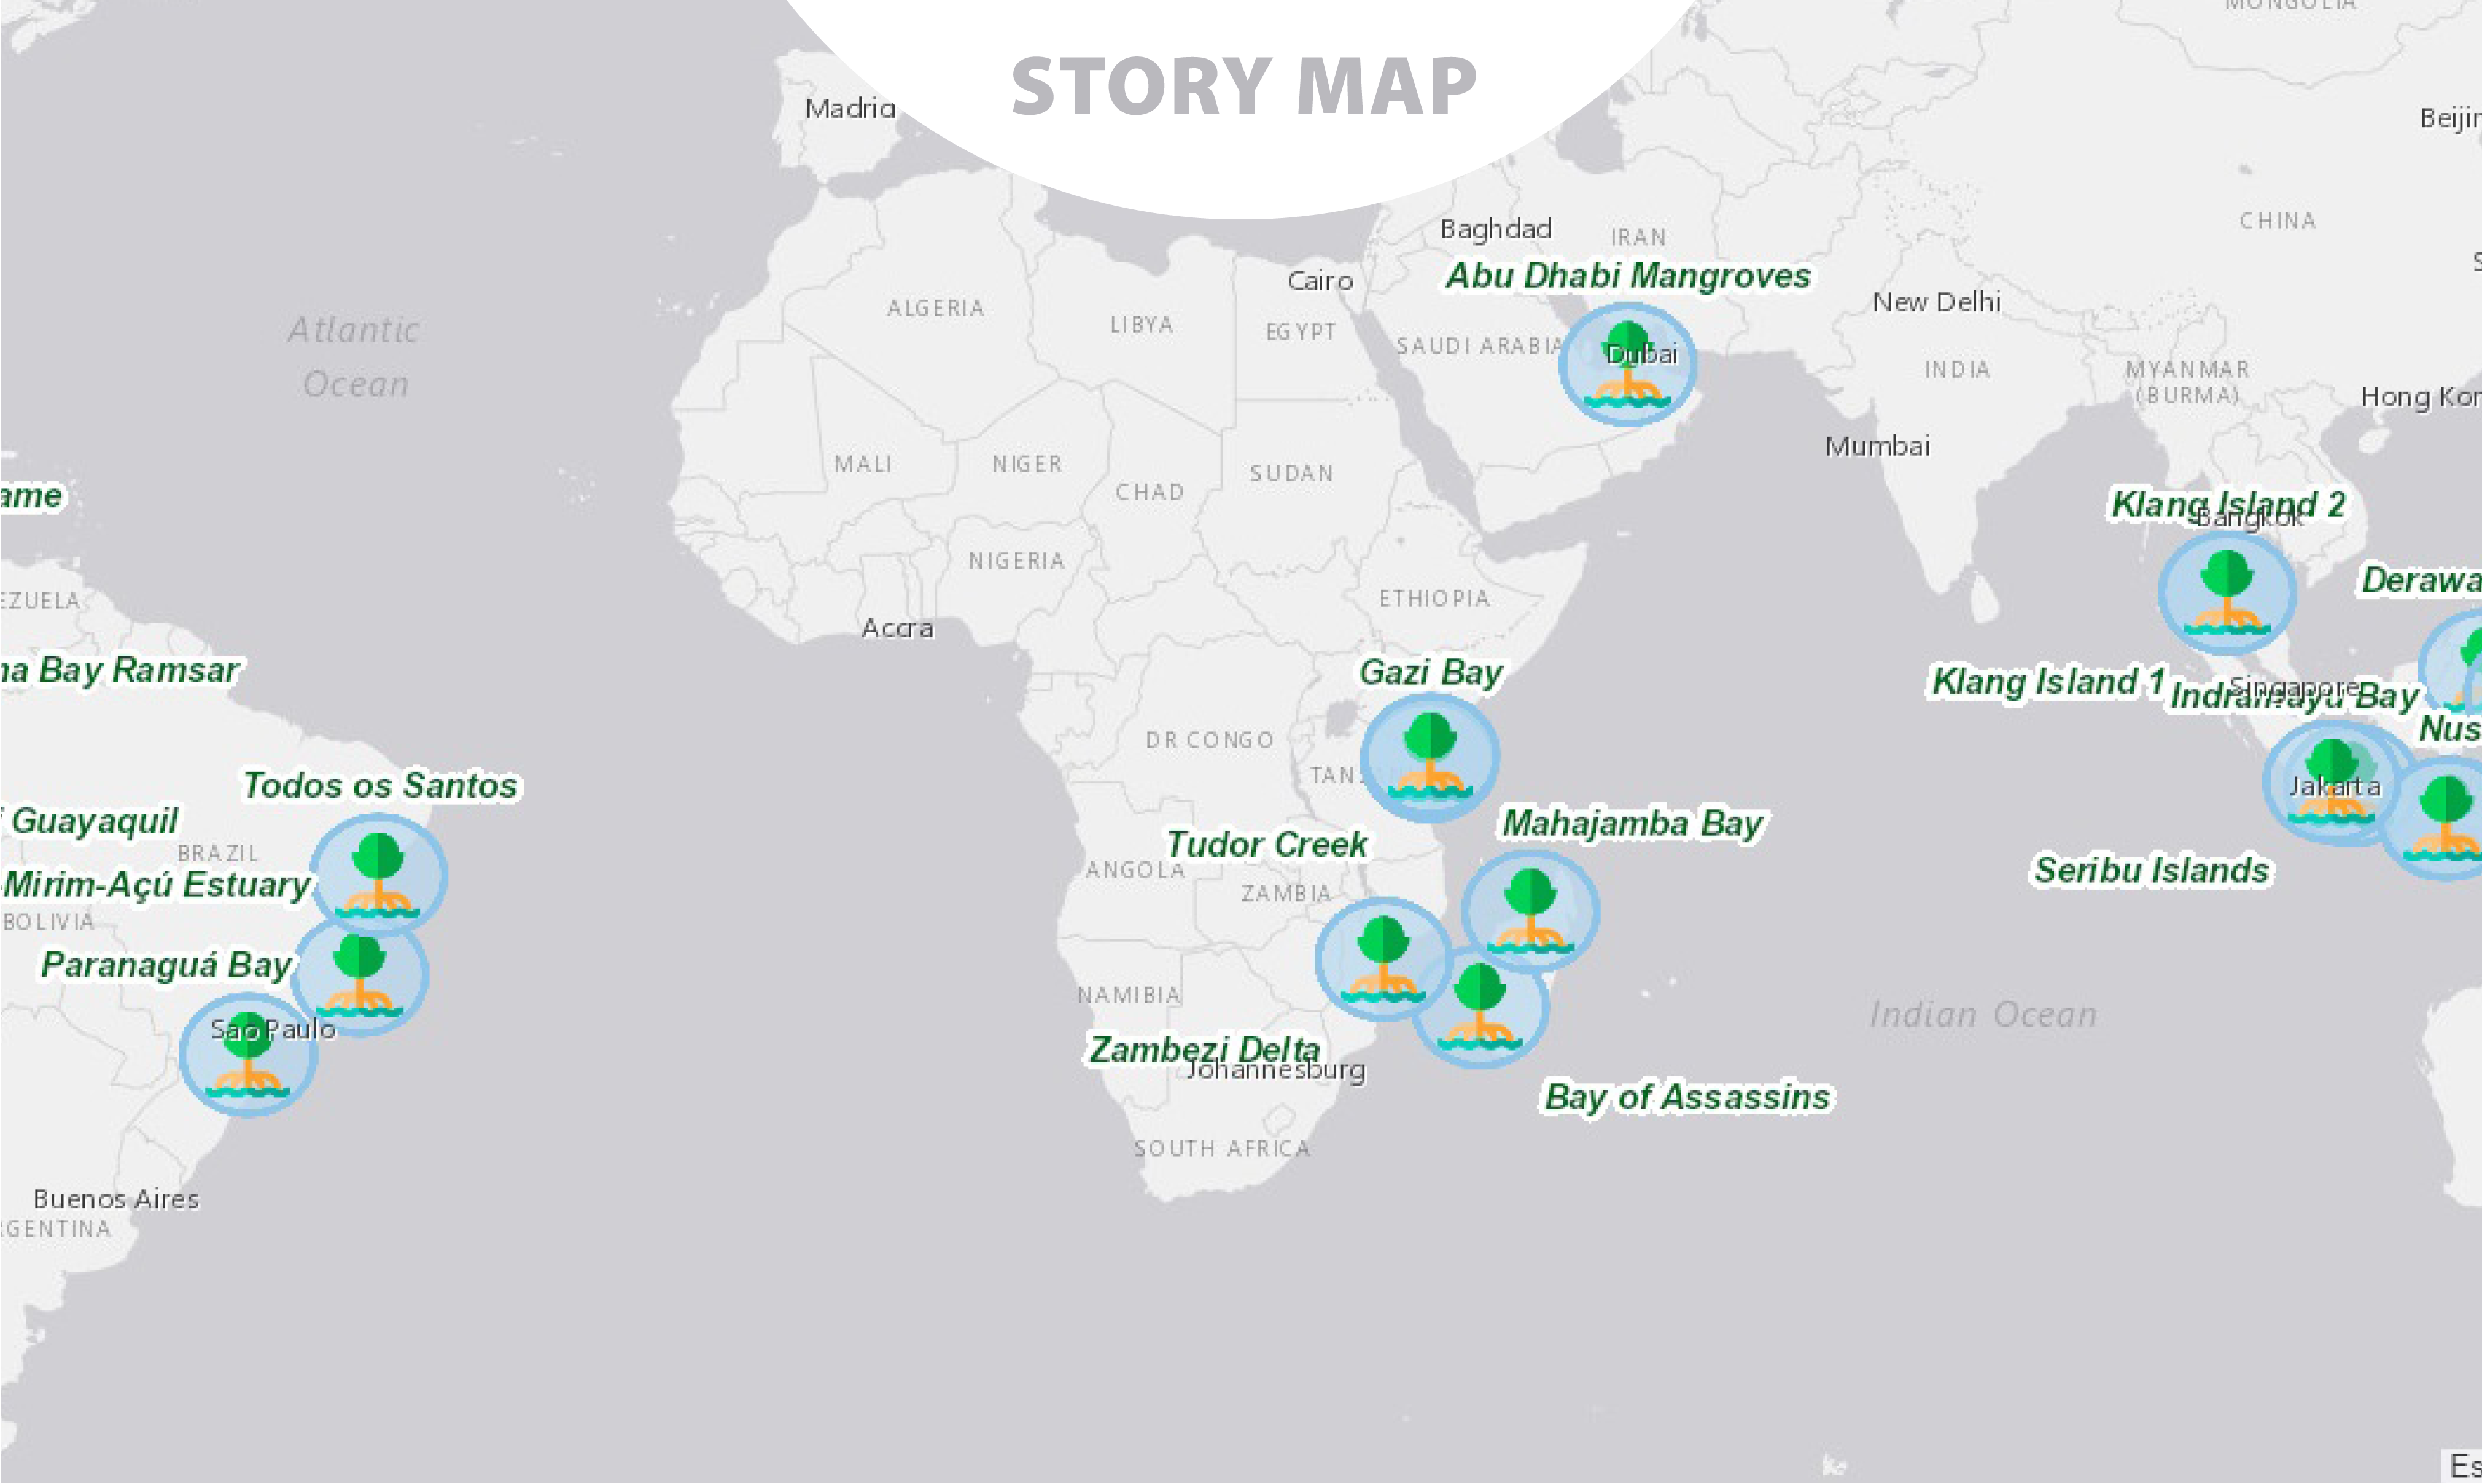Click the Gazi Bay label
The height and width of the screenshot is (1484, 2482).
click(x=1431, y=672)
